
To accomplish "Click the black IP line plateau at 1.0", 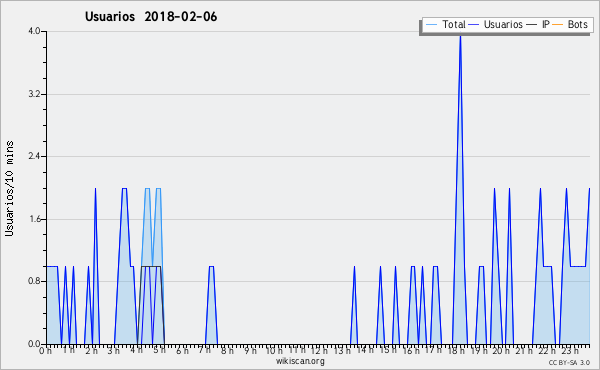I will (151, 266).
